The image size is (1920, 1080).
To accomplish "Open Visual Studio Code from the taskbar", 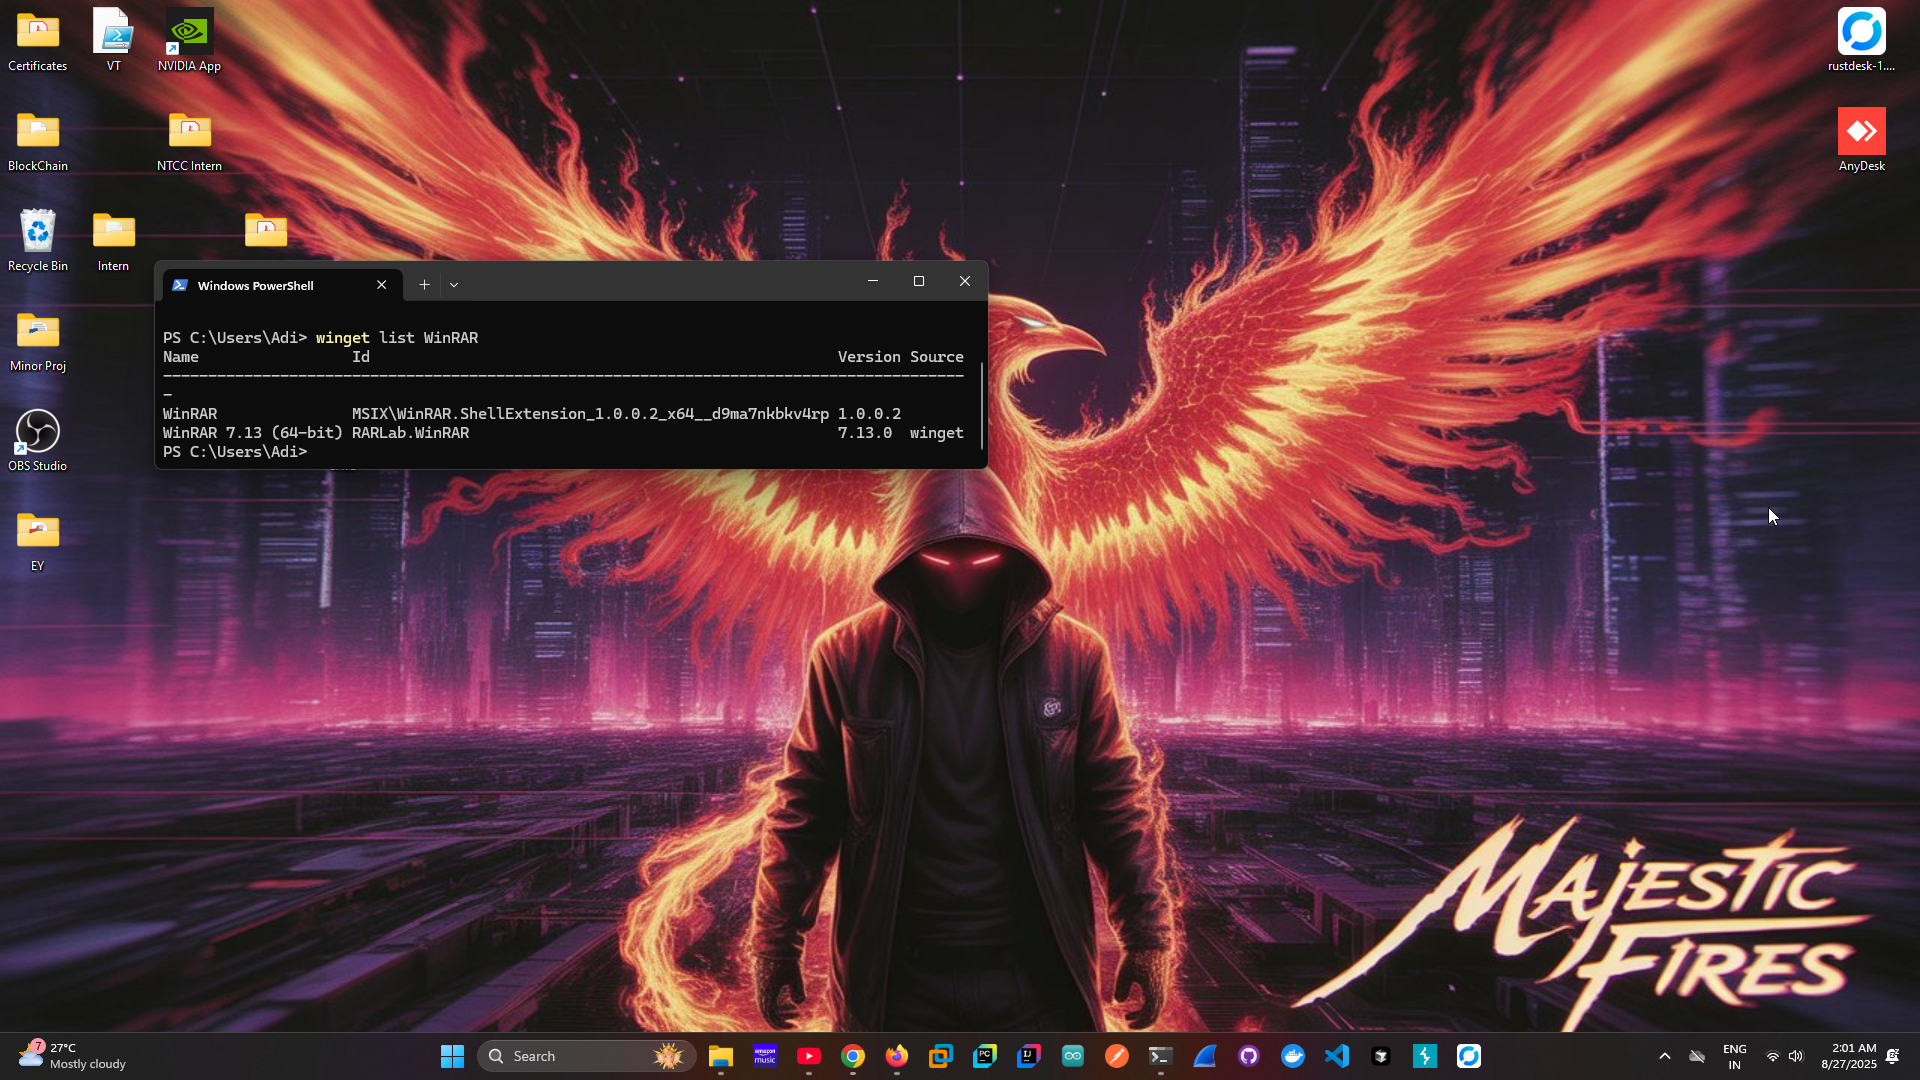I will (1337, 1056).
